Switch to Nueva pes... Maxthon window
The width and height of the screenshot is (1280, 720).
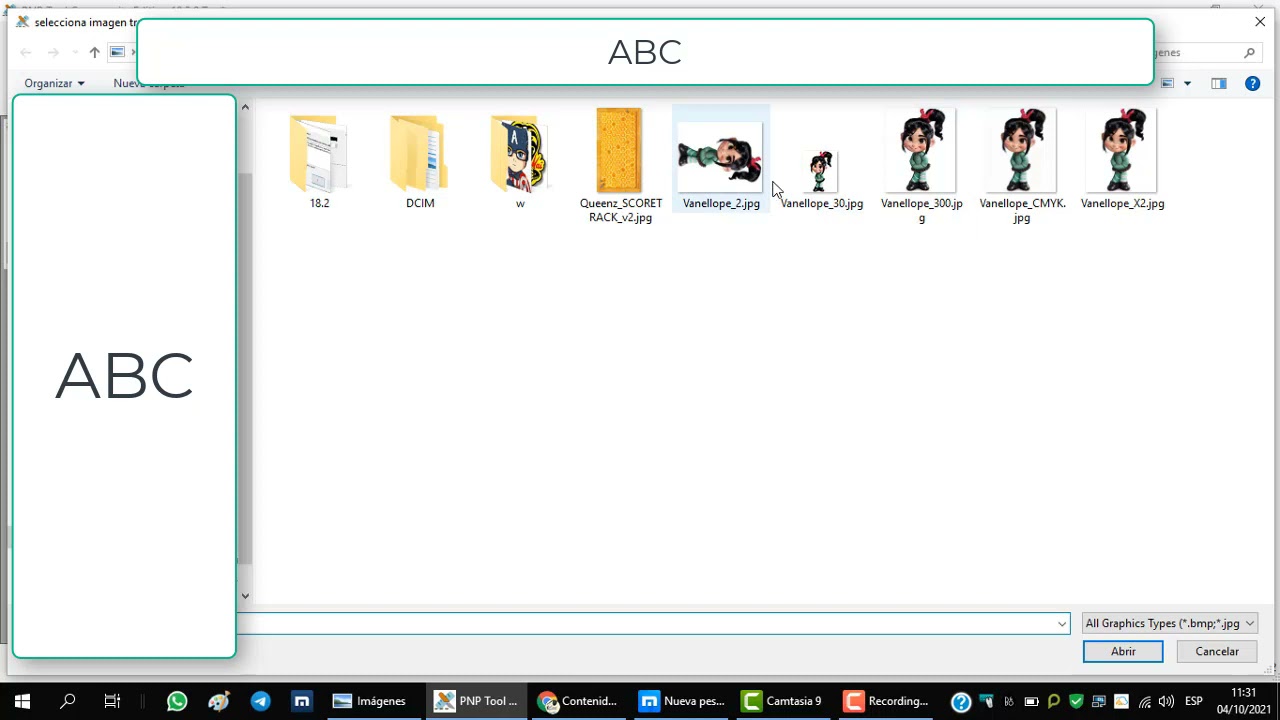(x=682, y=701)
